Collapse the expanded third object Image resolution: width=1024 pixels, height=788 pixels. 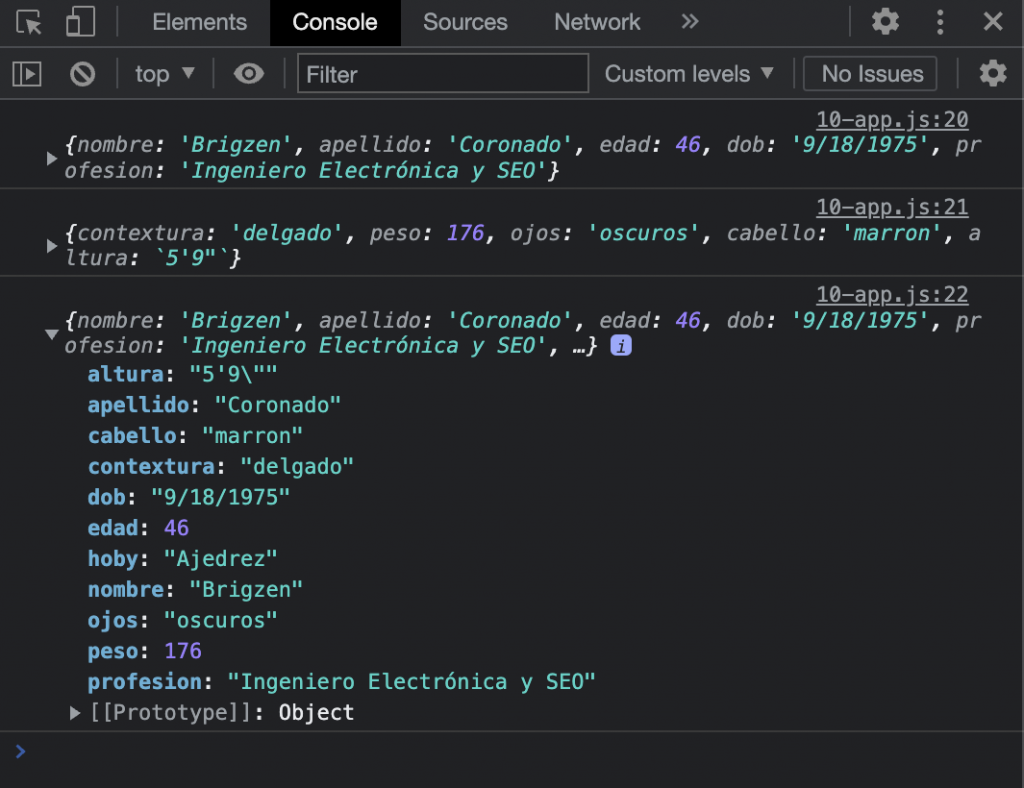pyautogui.click(x=52, y=334)
